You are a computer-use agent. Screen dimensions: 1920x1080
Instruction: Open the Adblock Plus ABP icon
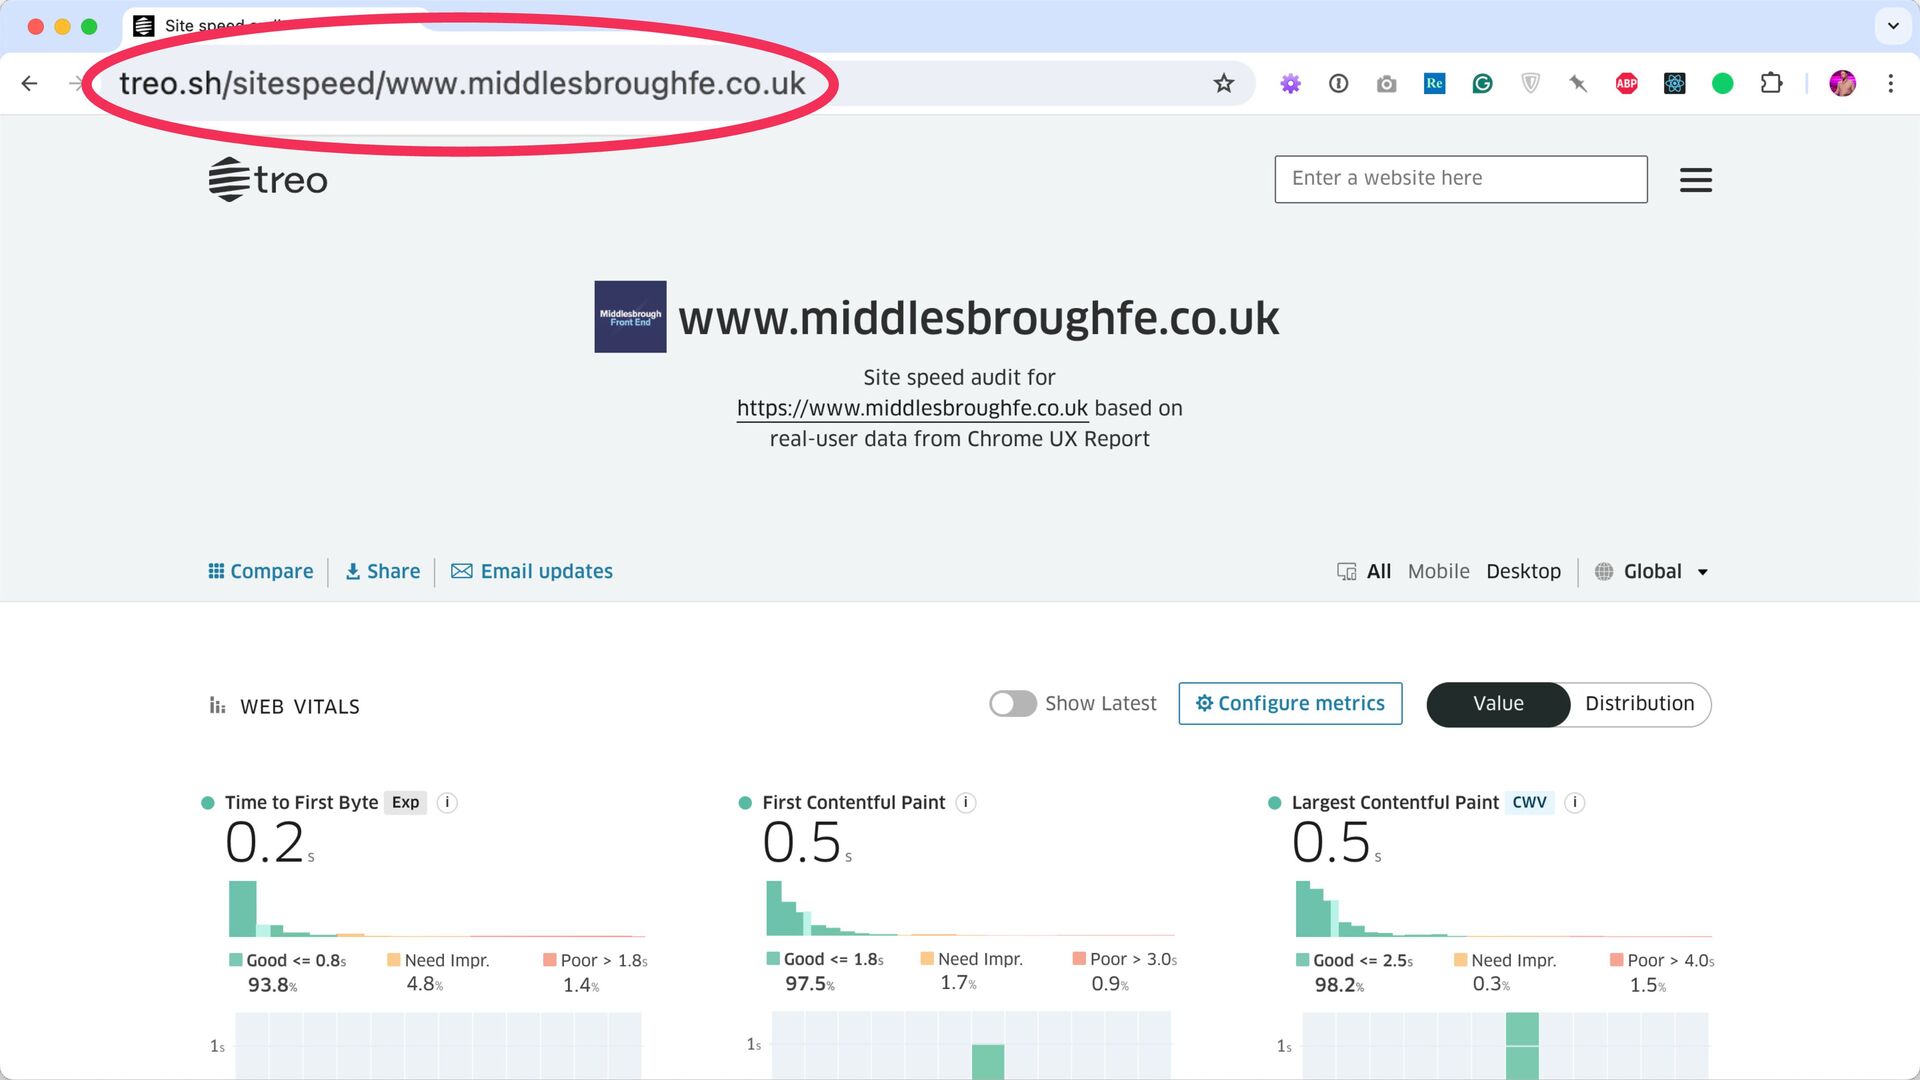(x=1626, y=84)
